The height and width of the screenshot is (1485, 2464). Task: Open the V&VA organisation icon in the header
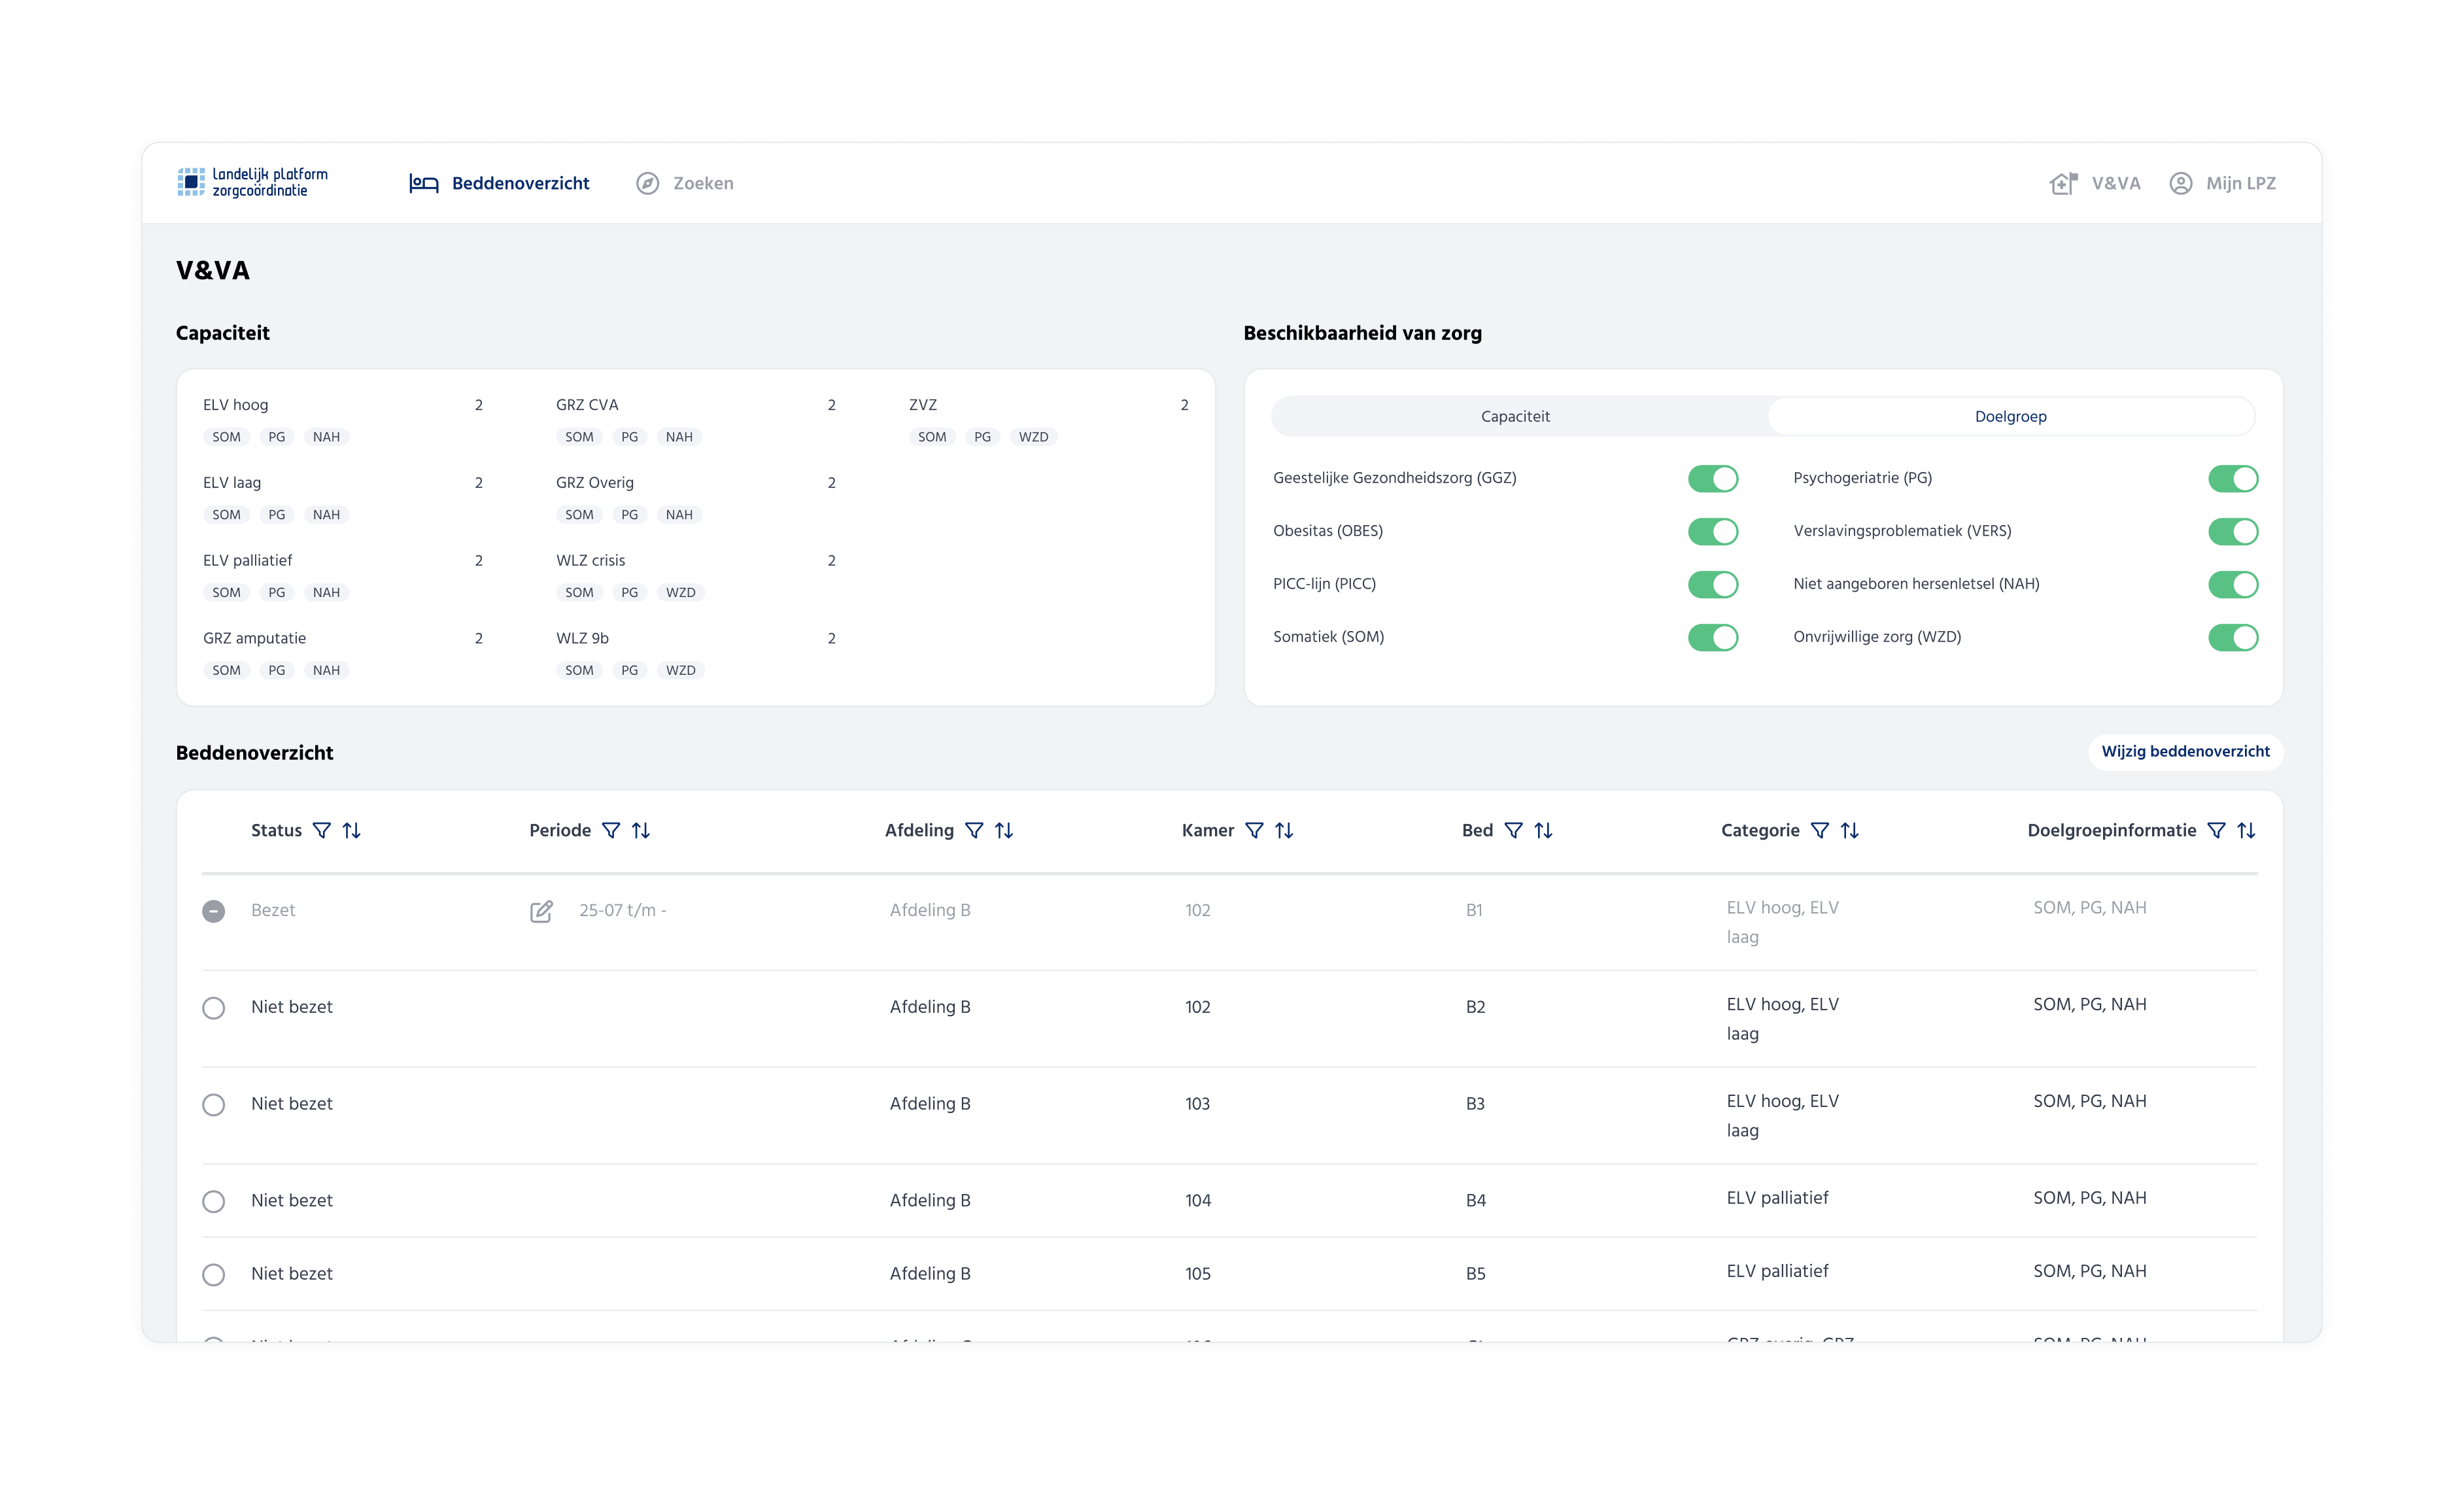tap(2063, 183)
